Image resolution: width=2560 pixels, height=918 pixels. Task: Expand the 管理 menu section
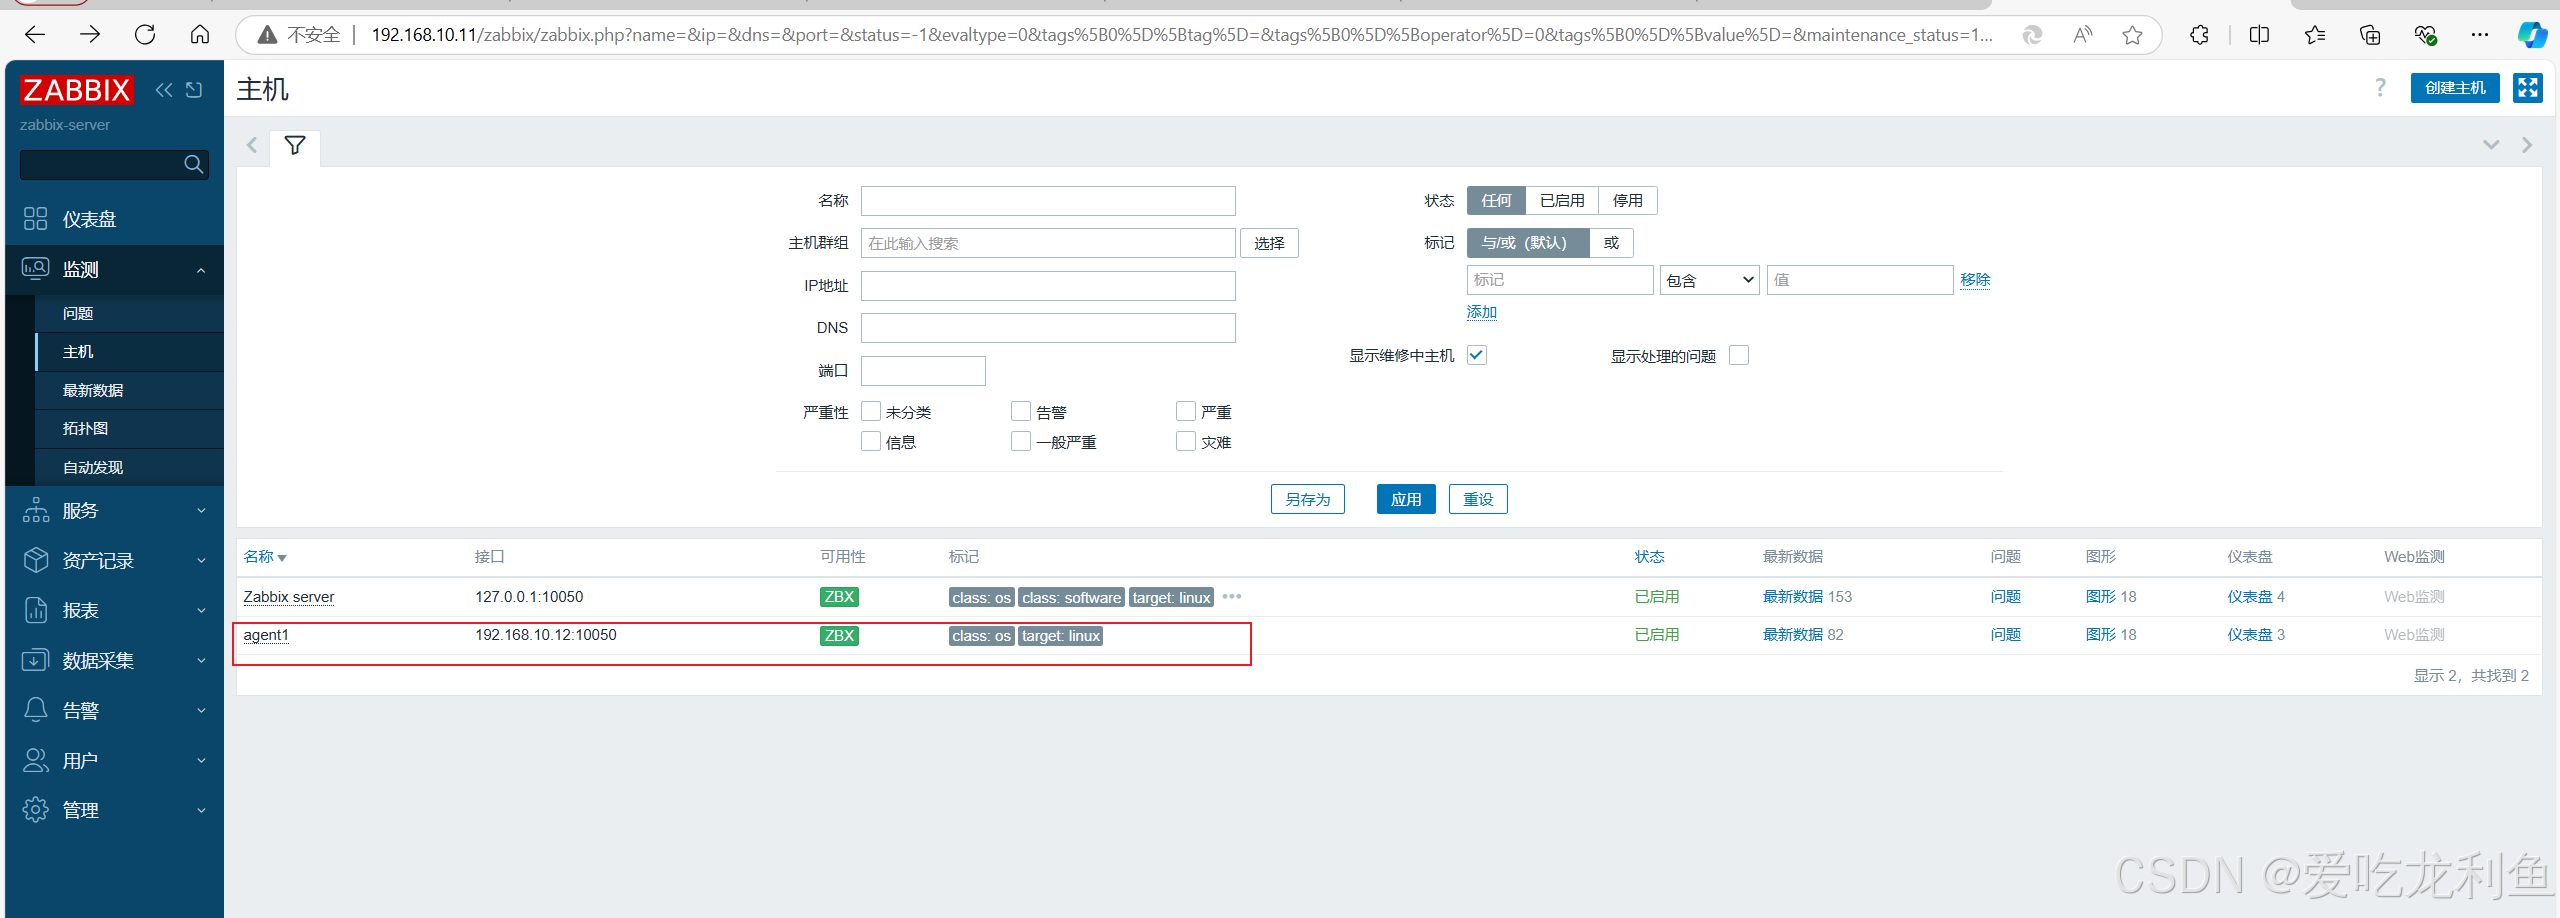click(114, 811)
